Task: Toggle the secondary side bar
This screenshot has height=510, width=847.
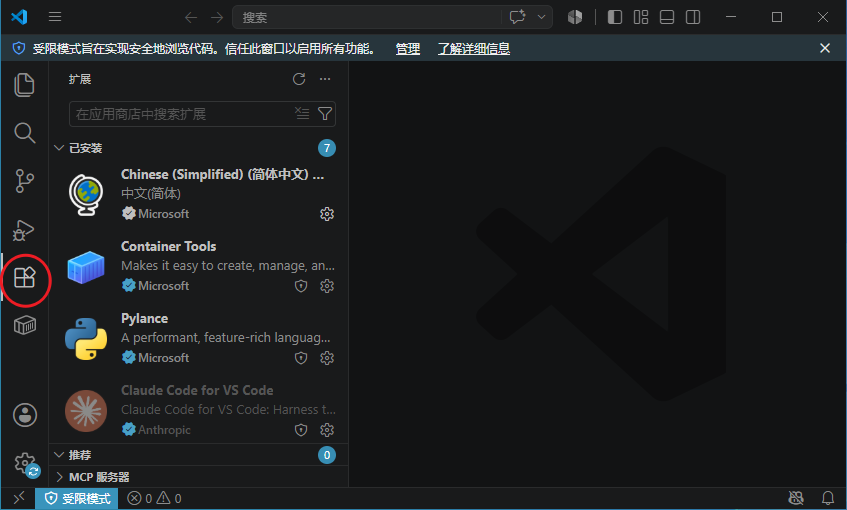Action: (693, 17)
